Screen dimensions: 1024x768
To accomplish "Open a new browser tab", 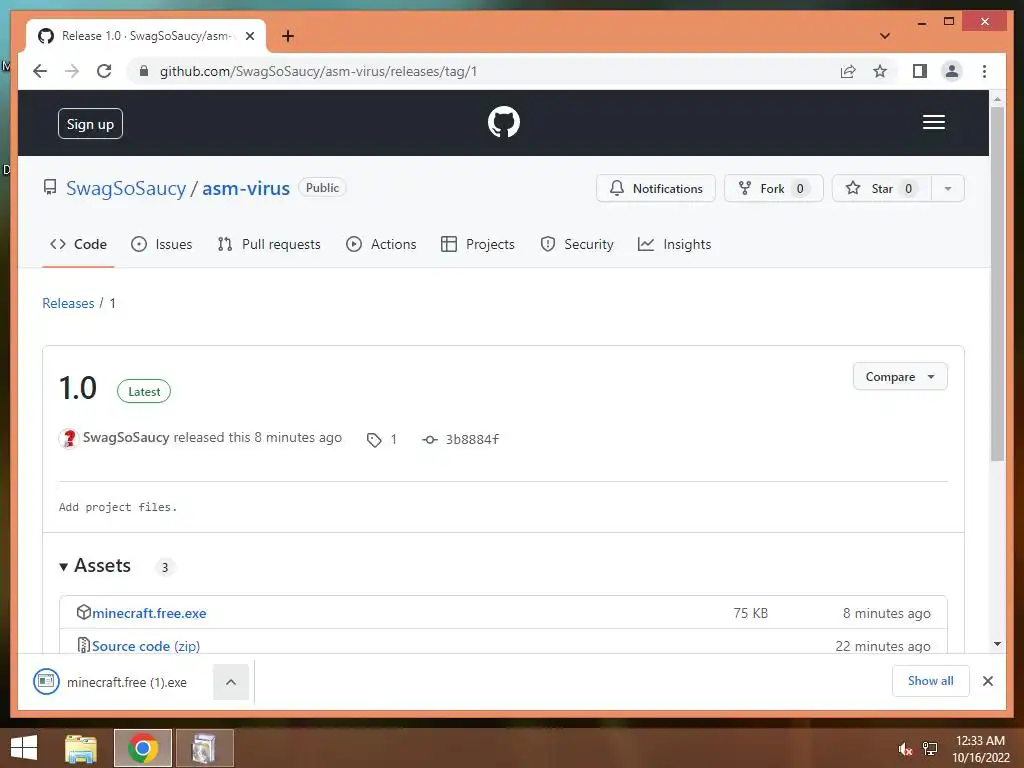I will point(287,36).
